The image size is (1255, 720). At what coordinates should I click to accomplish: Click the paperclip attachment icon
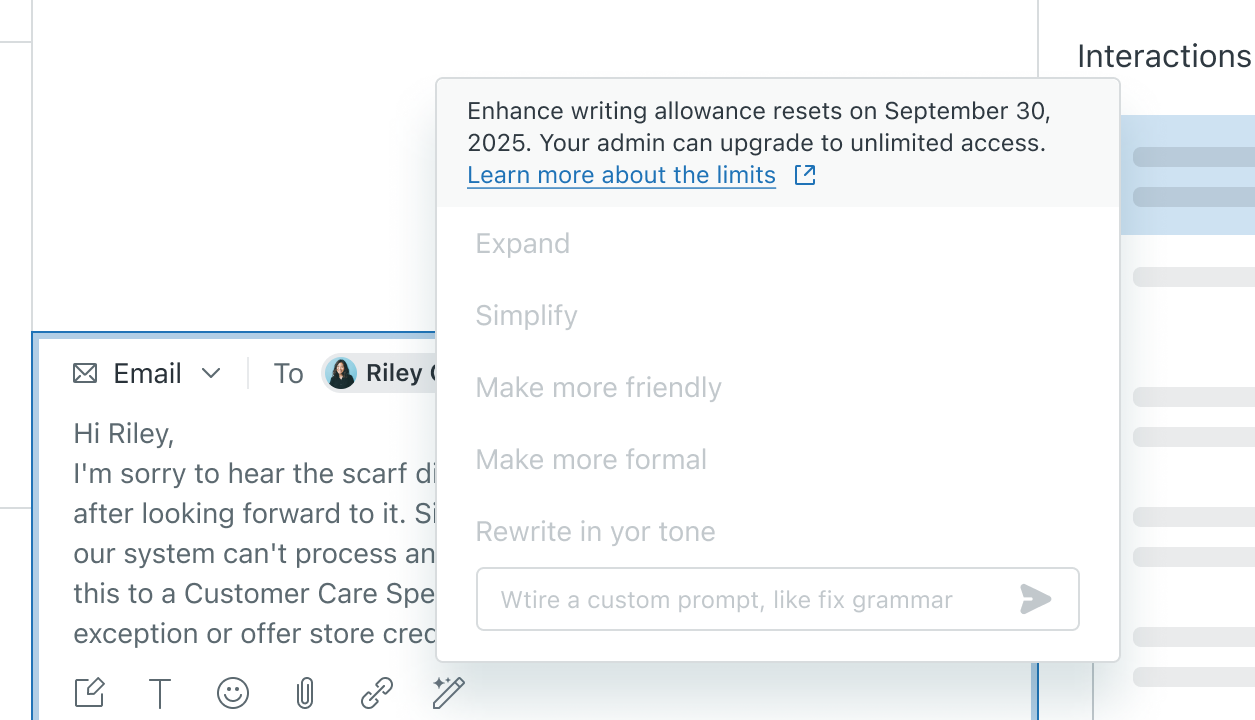click(x=304, y=692)
